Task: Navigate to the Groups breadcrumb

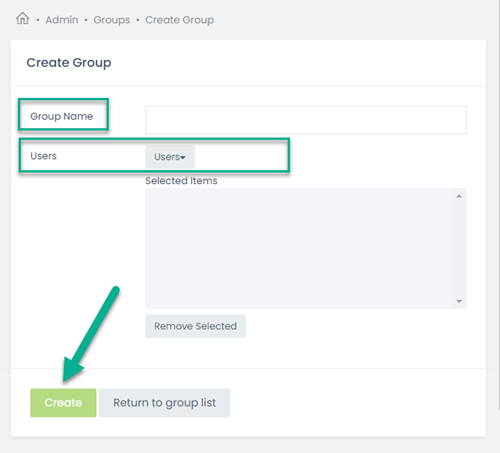Action: (112, 20)
